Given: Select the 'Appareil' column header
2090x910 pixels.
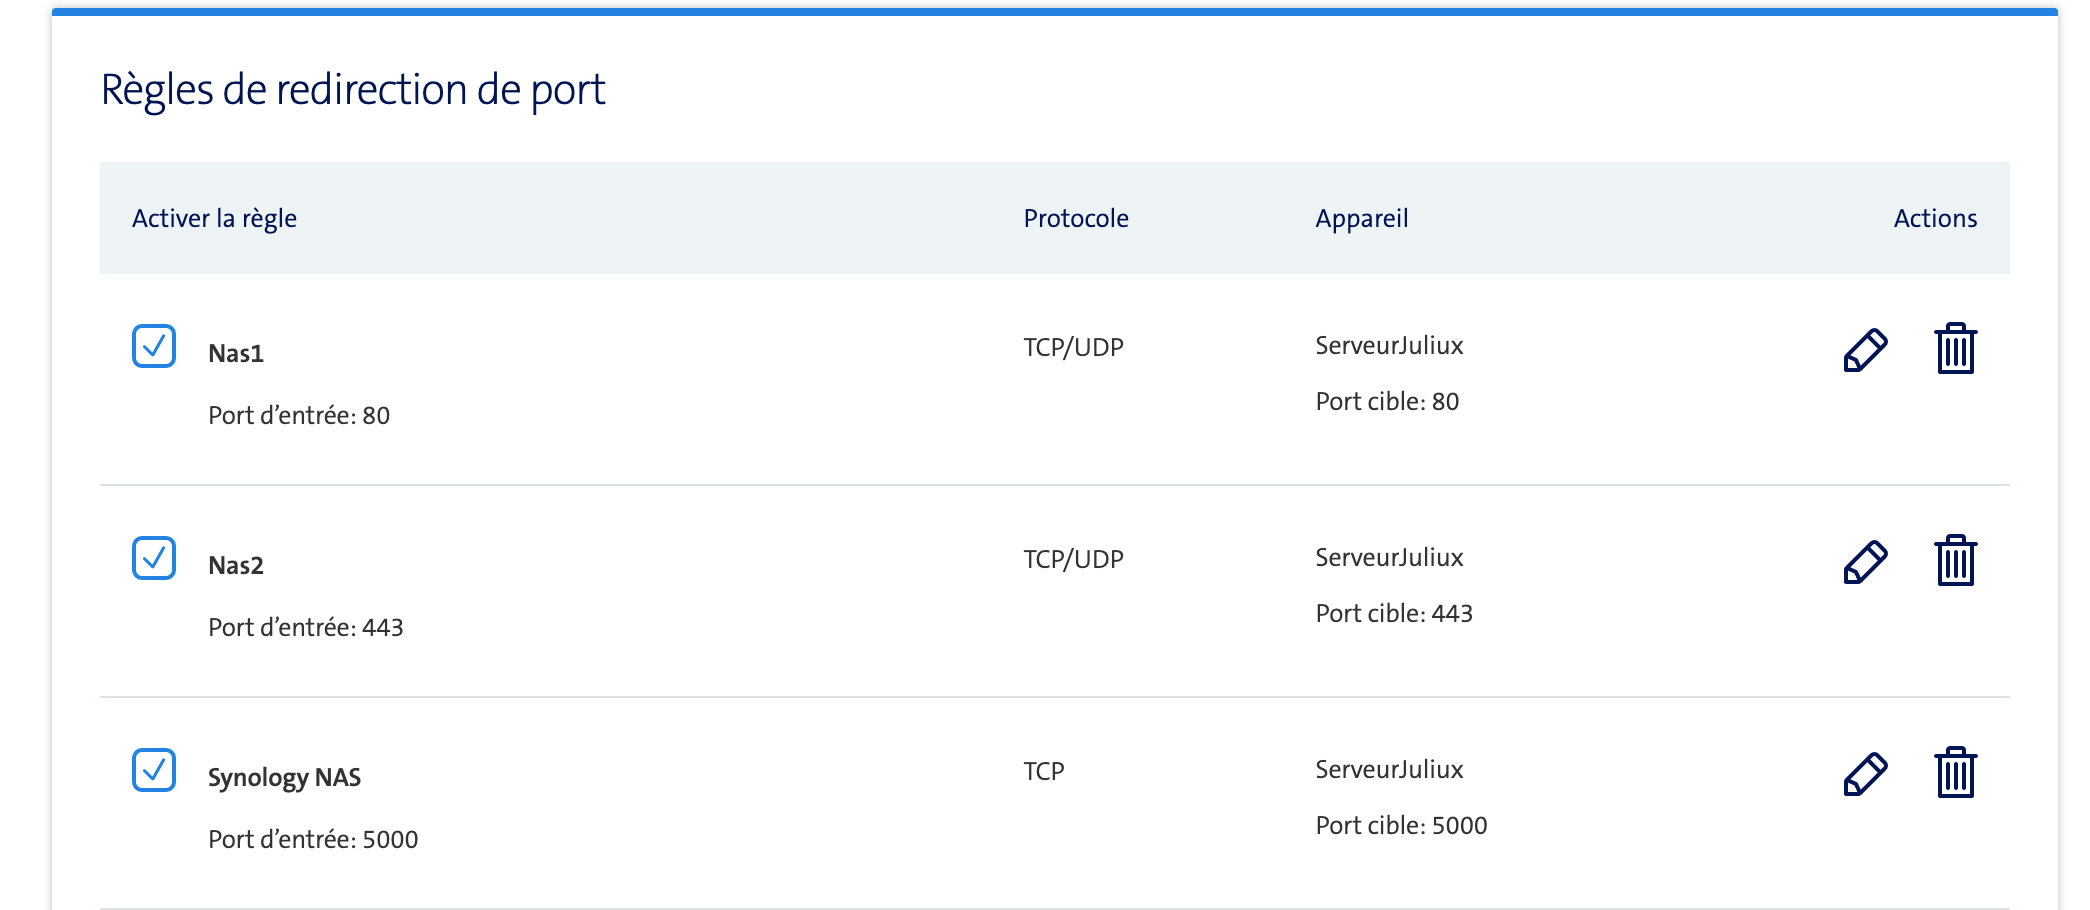Looking at the screenshot, I should pos(1361,218).
